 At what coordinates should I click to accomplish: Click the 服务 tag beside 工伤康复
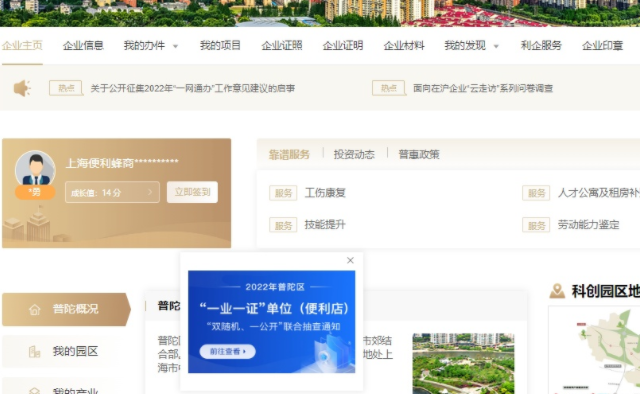click(283, 193)
